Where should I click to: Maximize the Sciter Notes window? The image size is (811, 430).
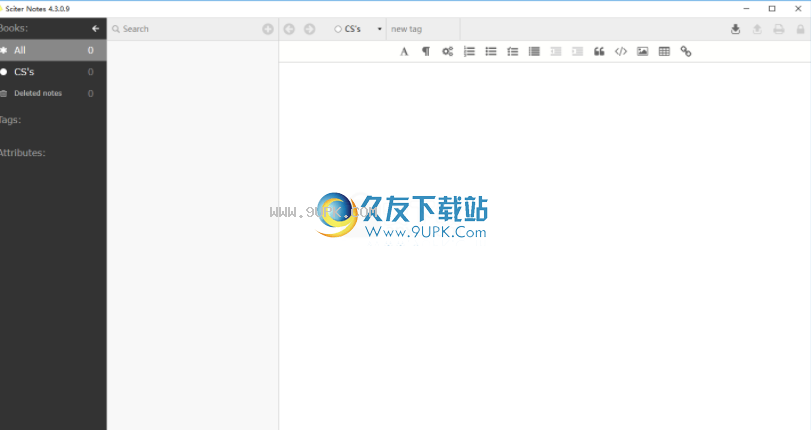pos(772,9)
